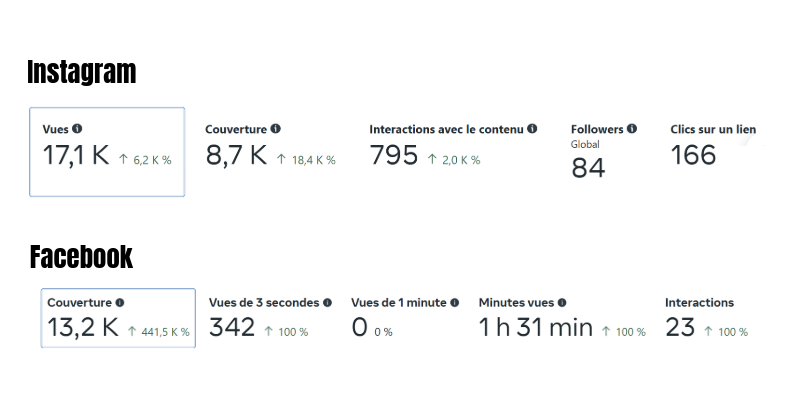Click the Facebook section heading
The width and height of the screenshot is (800, 400).
click(81, 256)
